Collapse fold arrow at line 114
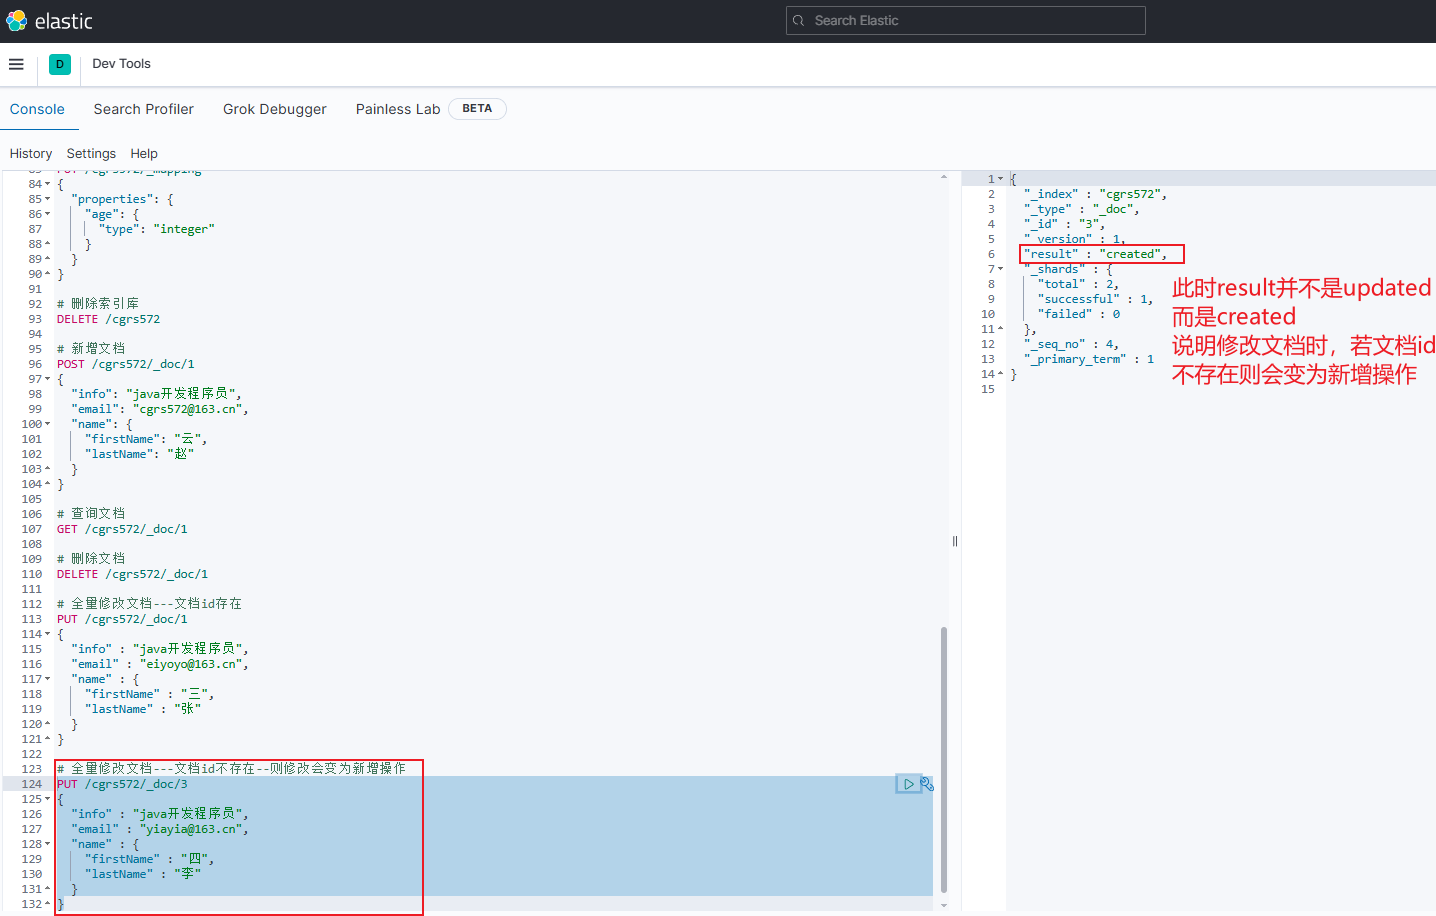1436x916 pixels. pyautogui.click(x=47, y=634)
